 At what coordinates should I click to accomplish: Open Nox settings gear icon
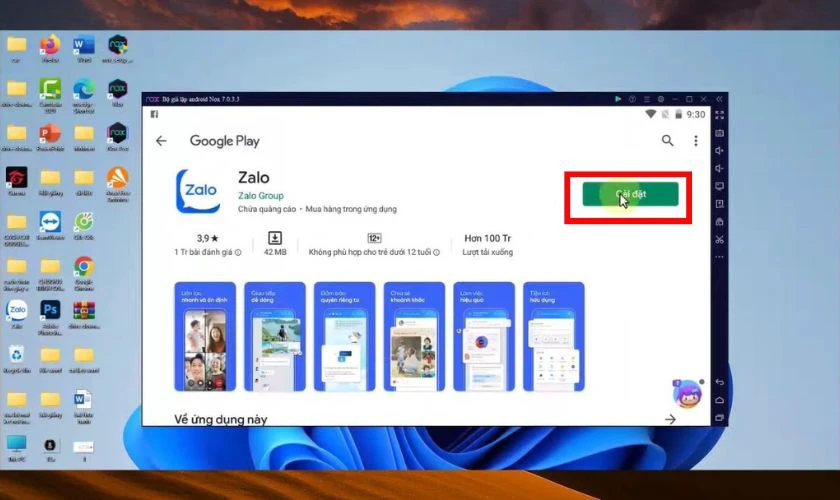[x=661, y=99]
